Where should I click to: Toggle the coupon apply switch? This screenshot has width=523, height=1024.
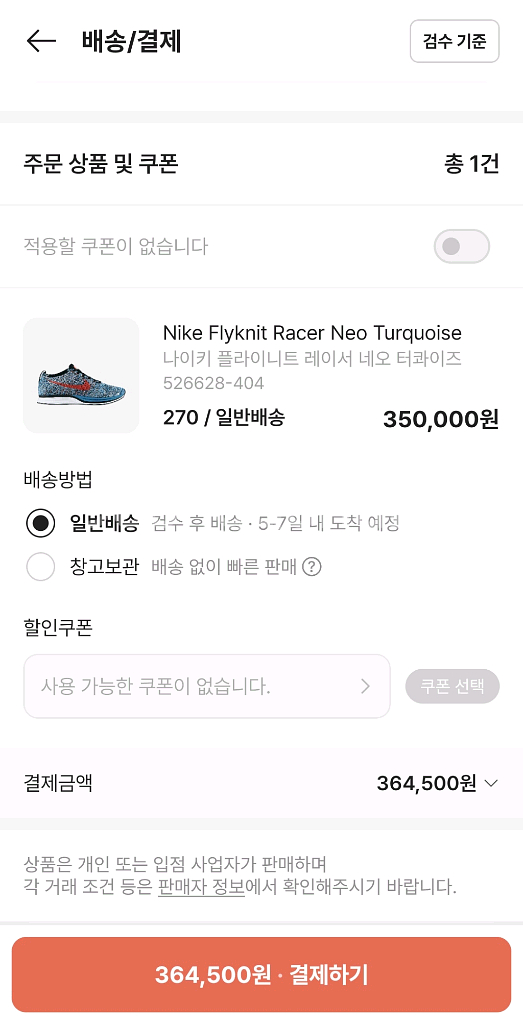[462, 246]
